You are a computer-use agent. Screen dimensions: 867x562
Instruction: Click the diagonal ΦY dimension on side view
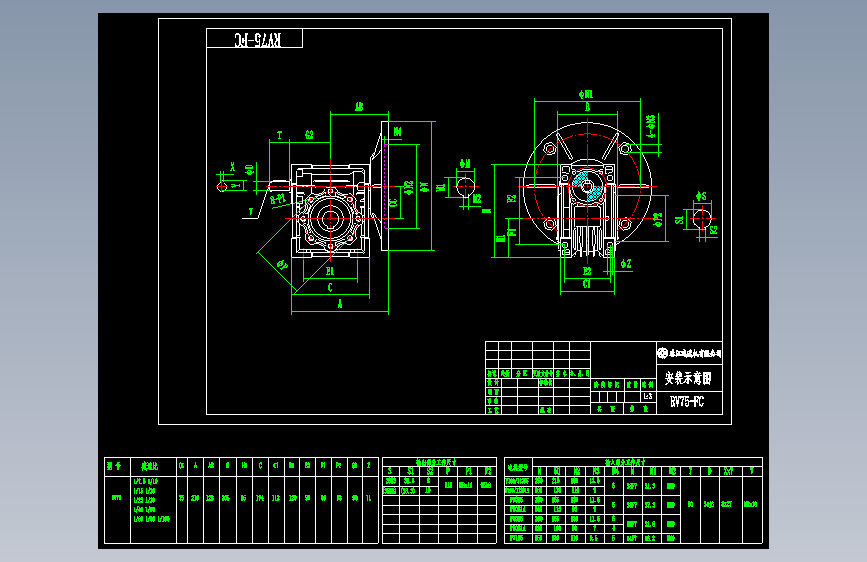282,264
